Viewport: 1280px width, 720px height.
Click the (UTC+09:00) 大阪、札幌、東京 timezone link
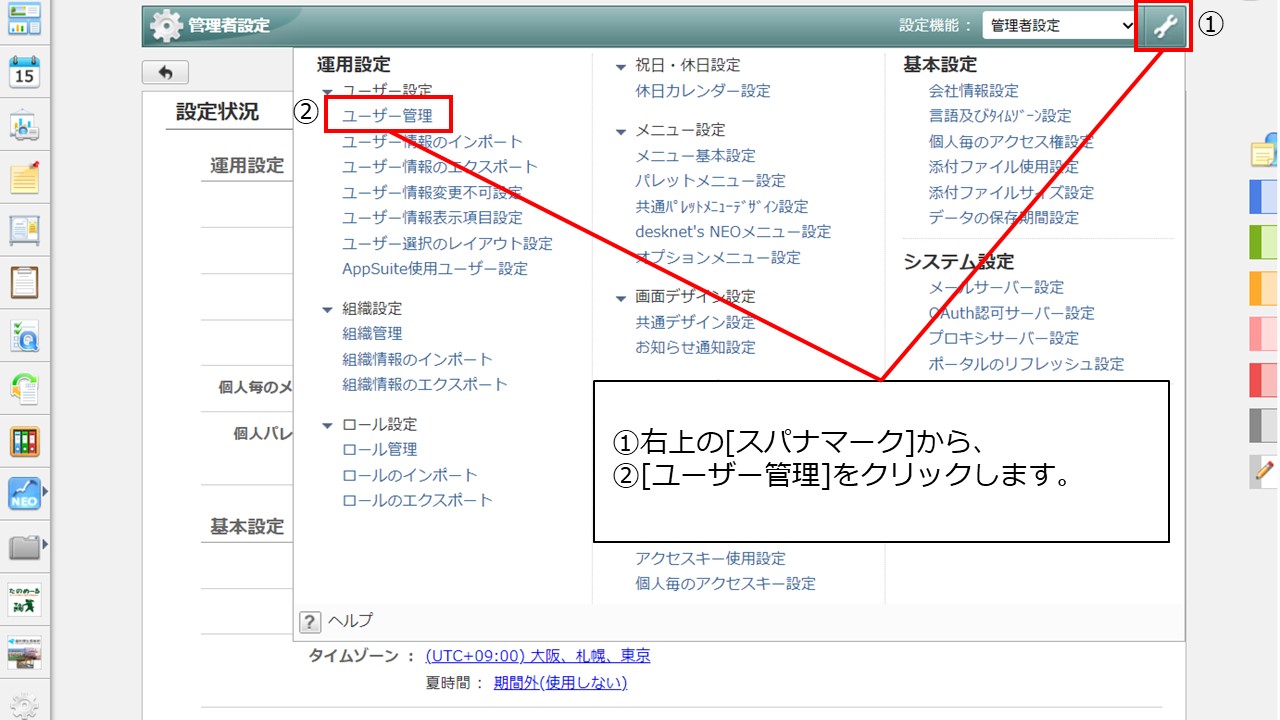click(x=540, y=655)
